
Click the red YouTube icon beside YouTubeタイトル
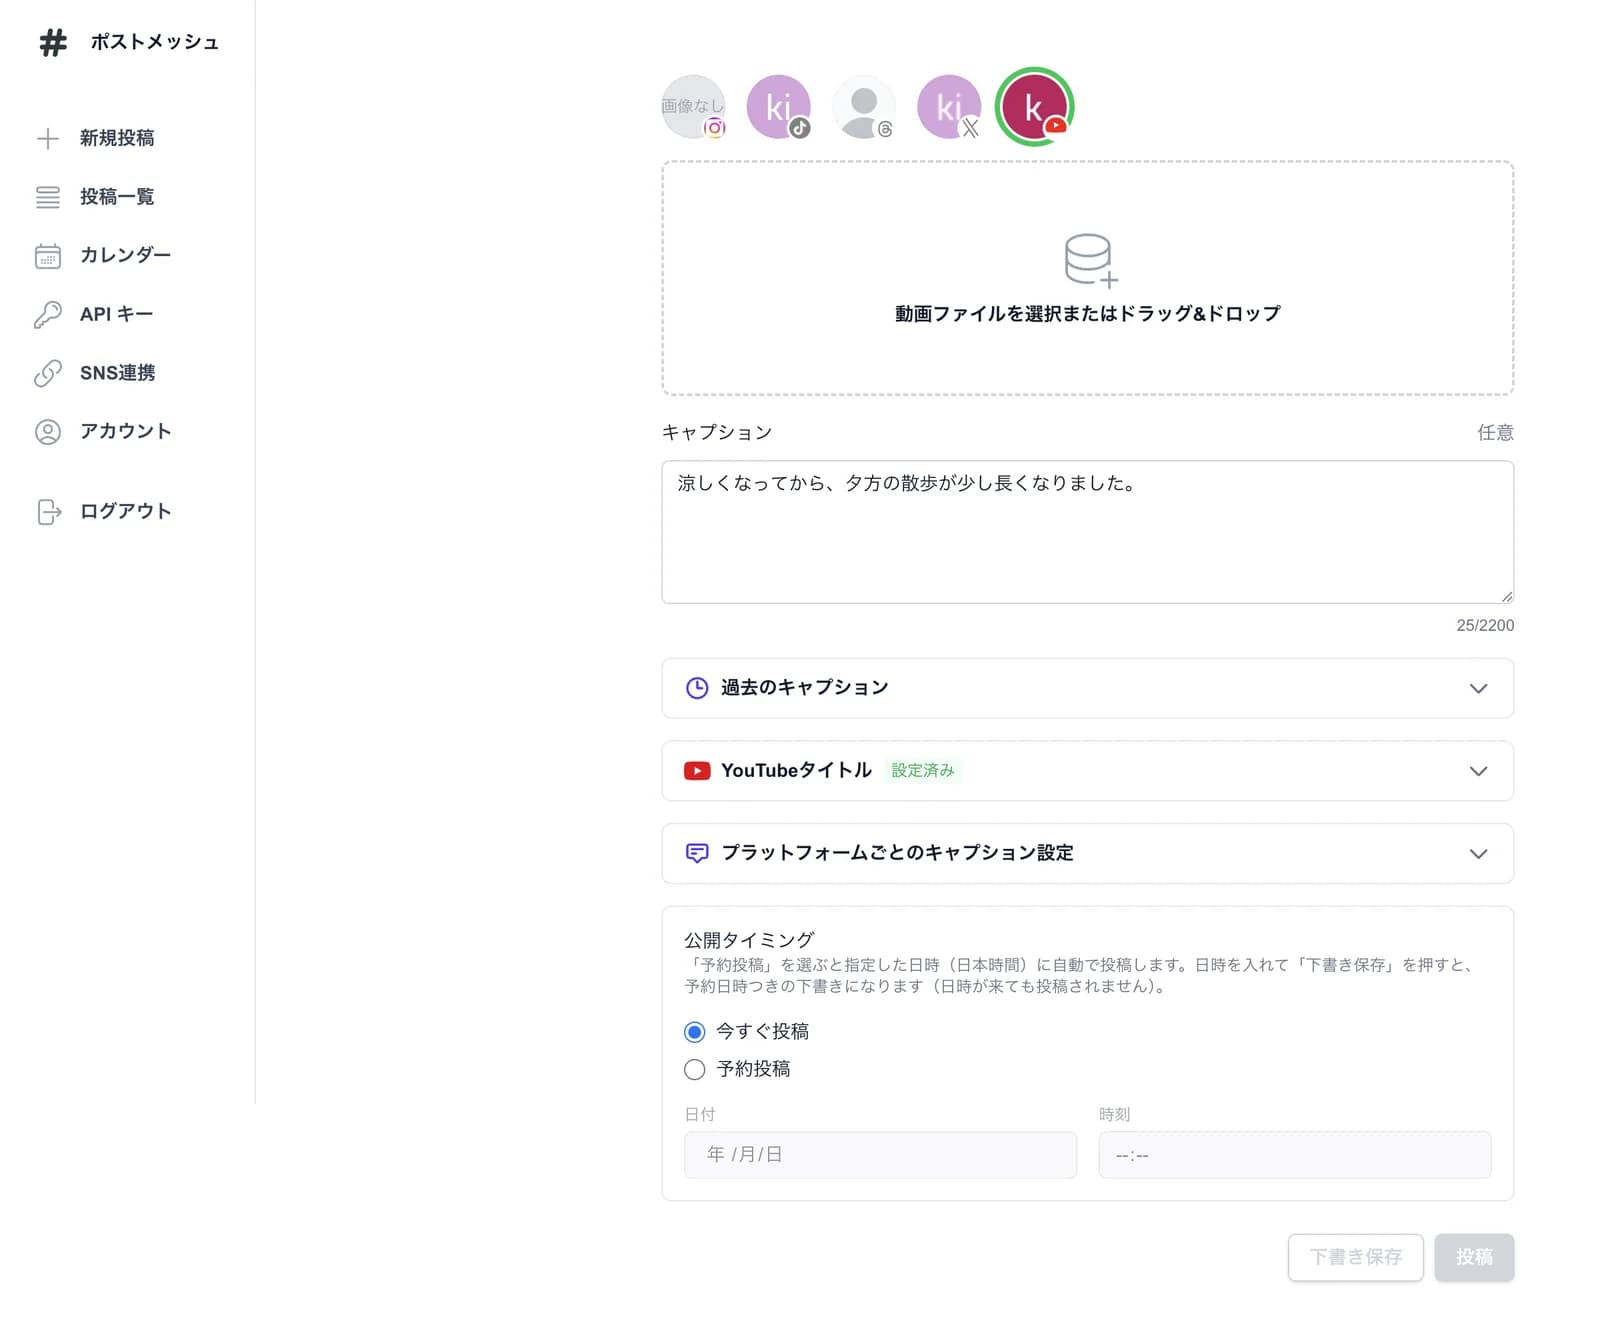pos(697,771)
